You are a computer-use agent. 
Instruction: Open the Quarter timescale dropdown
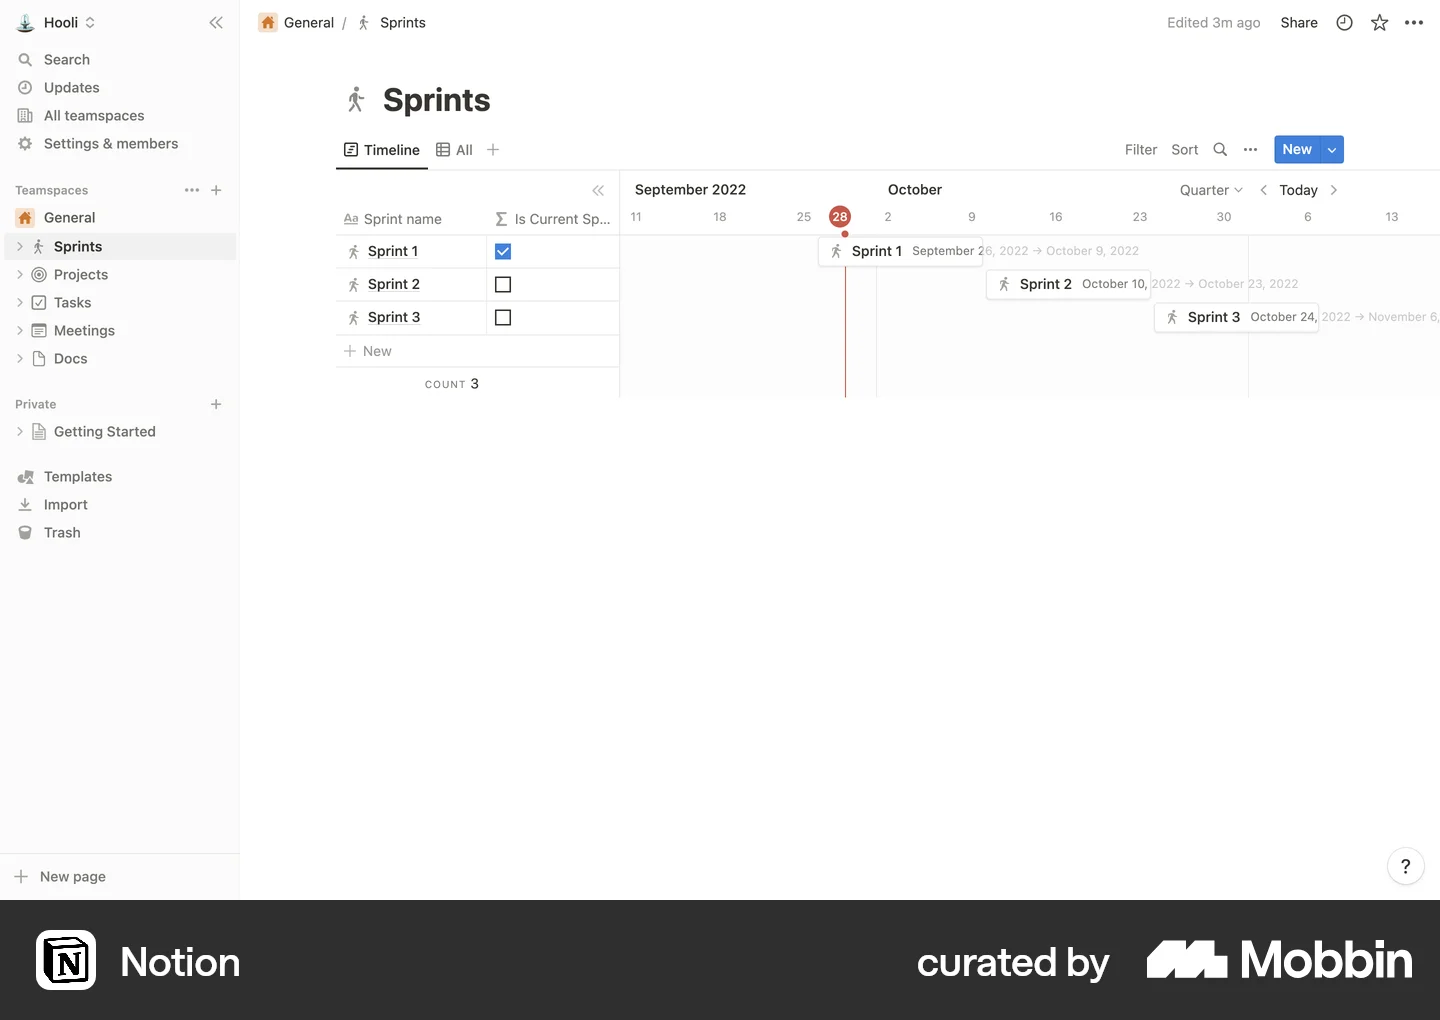pos(1211,190)
